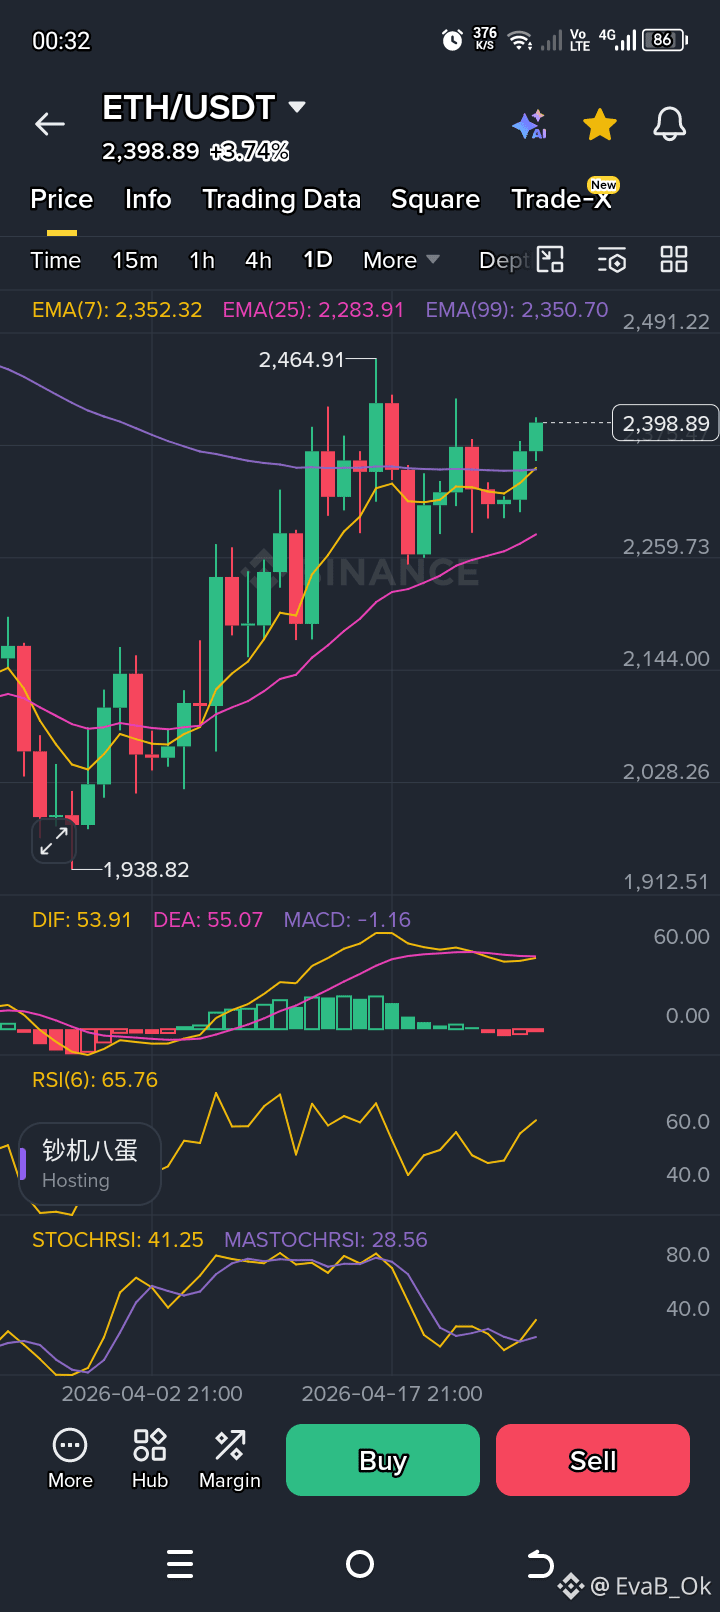Toggle the favorite star for ETH/USDT
This screenshot has height=1612, width=720.
(x=600, y=125)
